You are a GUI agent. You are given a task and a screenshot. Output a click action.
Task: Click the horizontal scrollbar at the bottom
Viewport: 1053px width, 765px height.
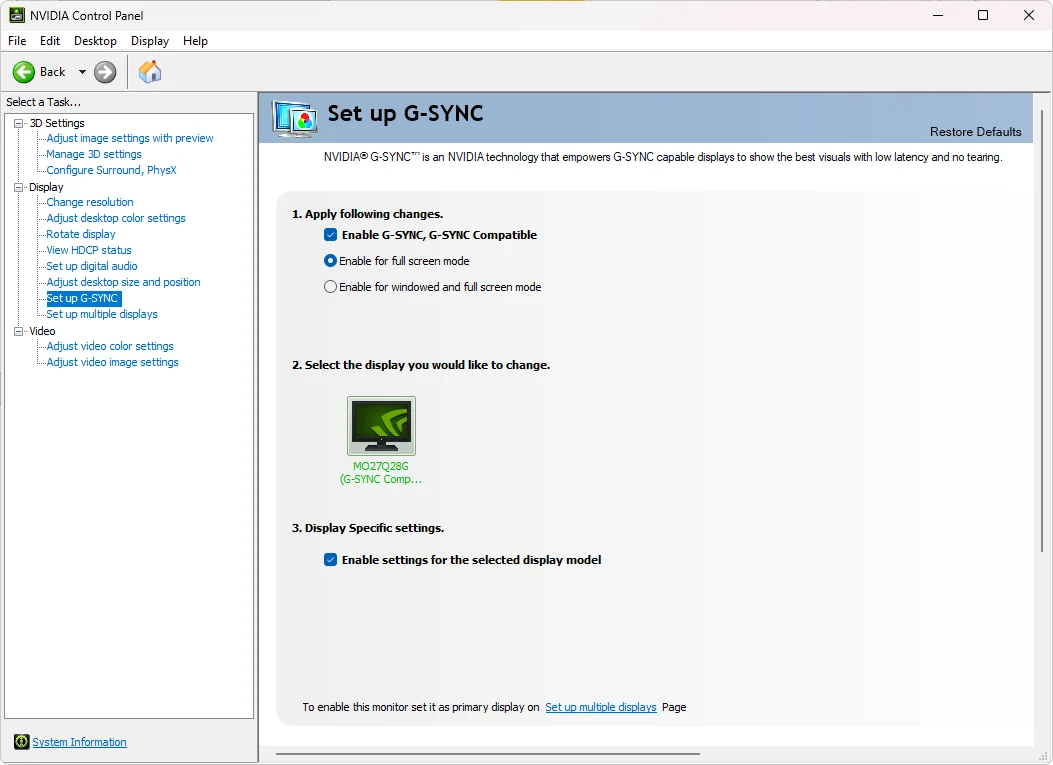pos(488,754)
